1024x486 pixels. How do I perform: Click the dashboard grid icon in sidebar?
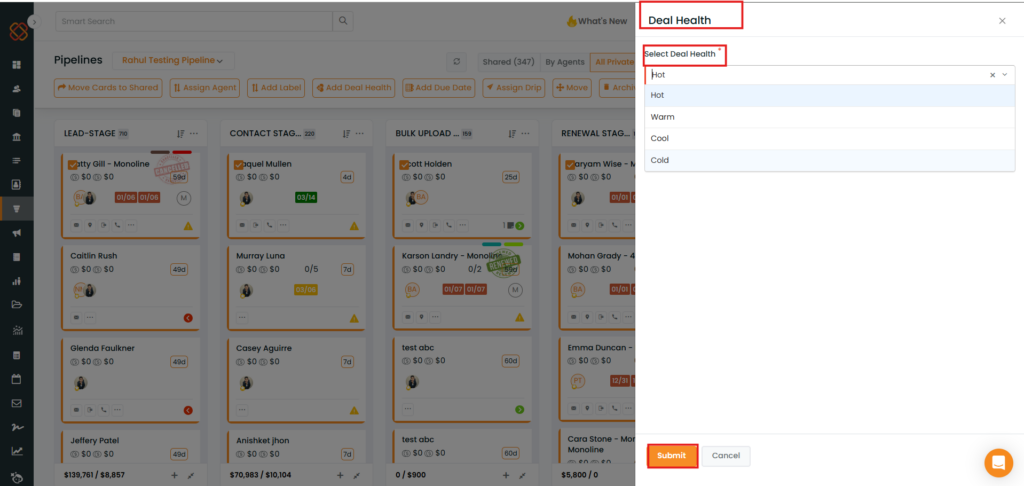click(16, 65)
